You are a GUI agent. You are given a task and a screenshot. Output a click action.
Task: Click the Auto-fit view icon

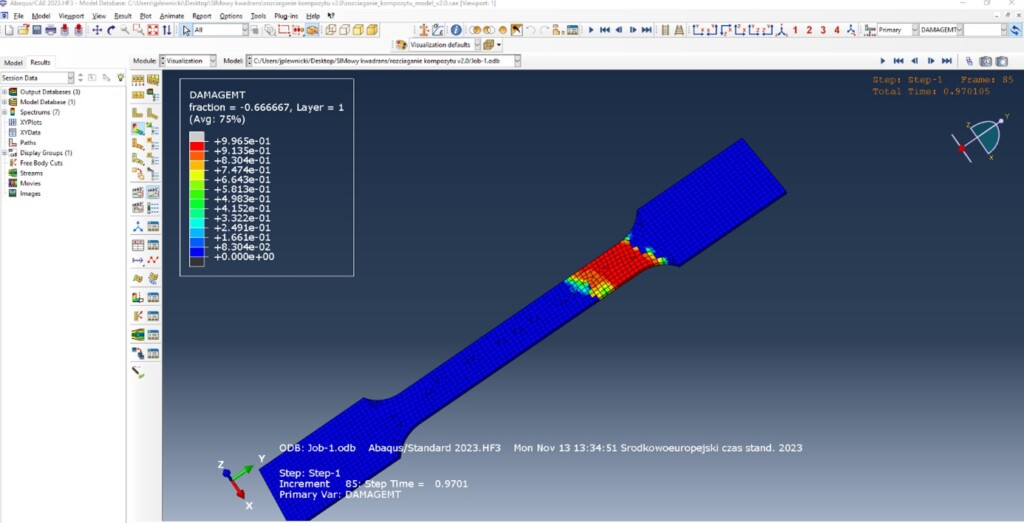(152, 30)
